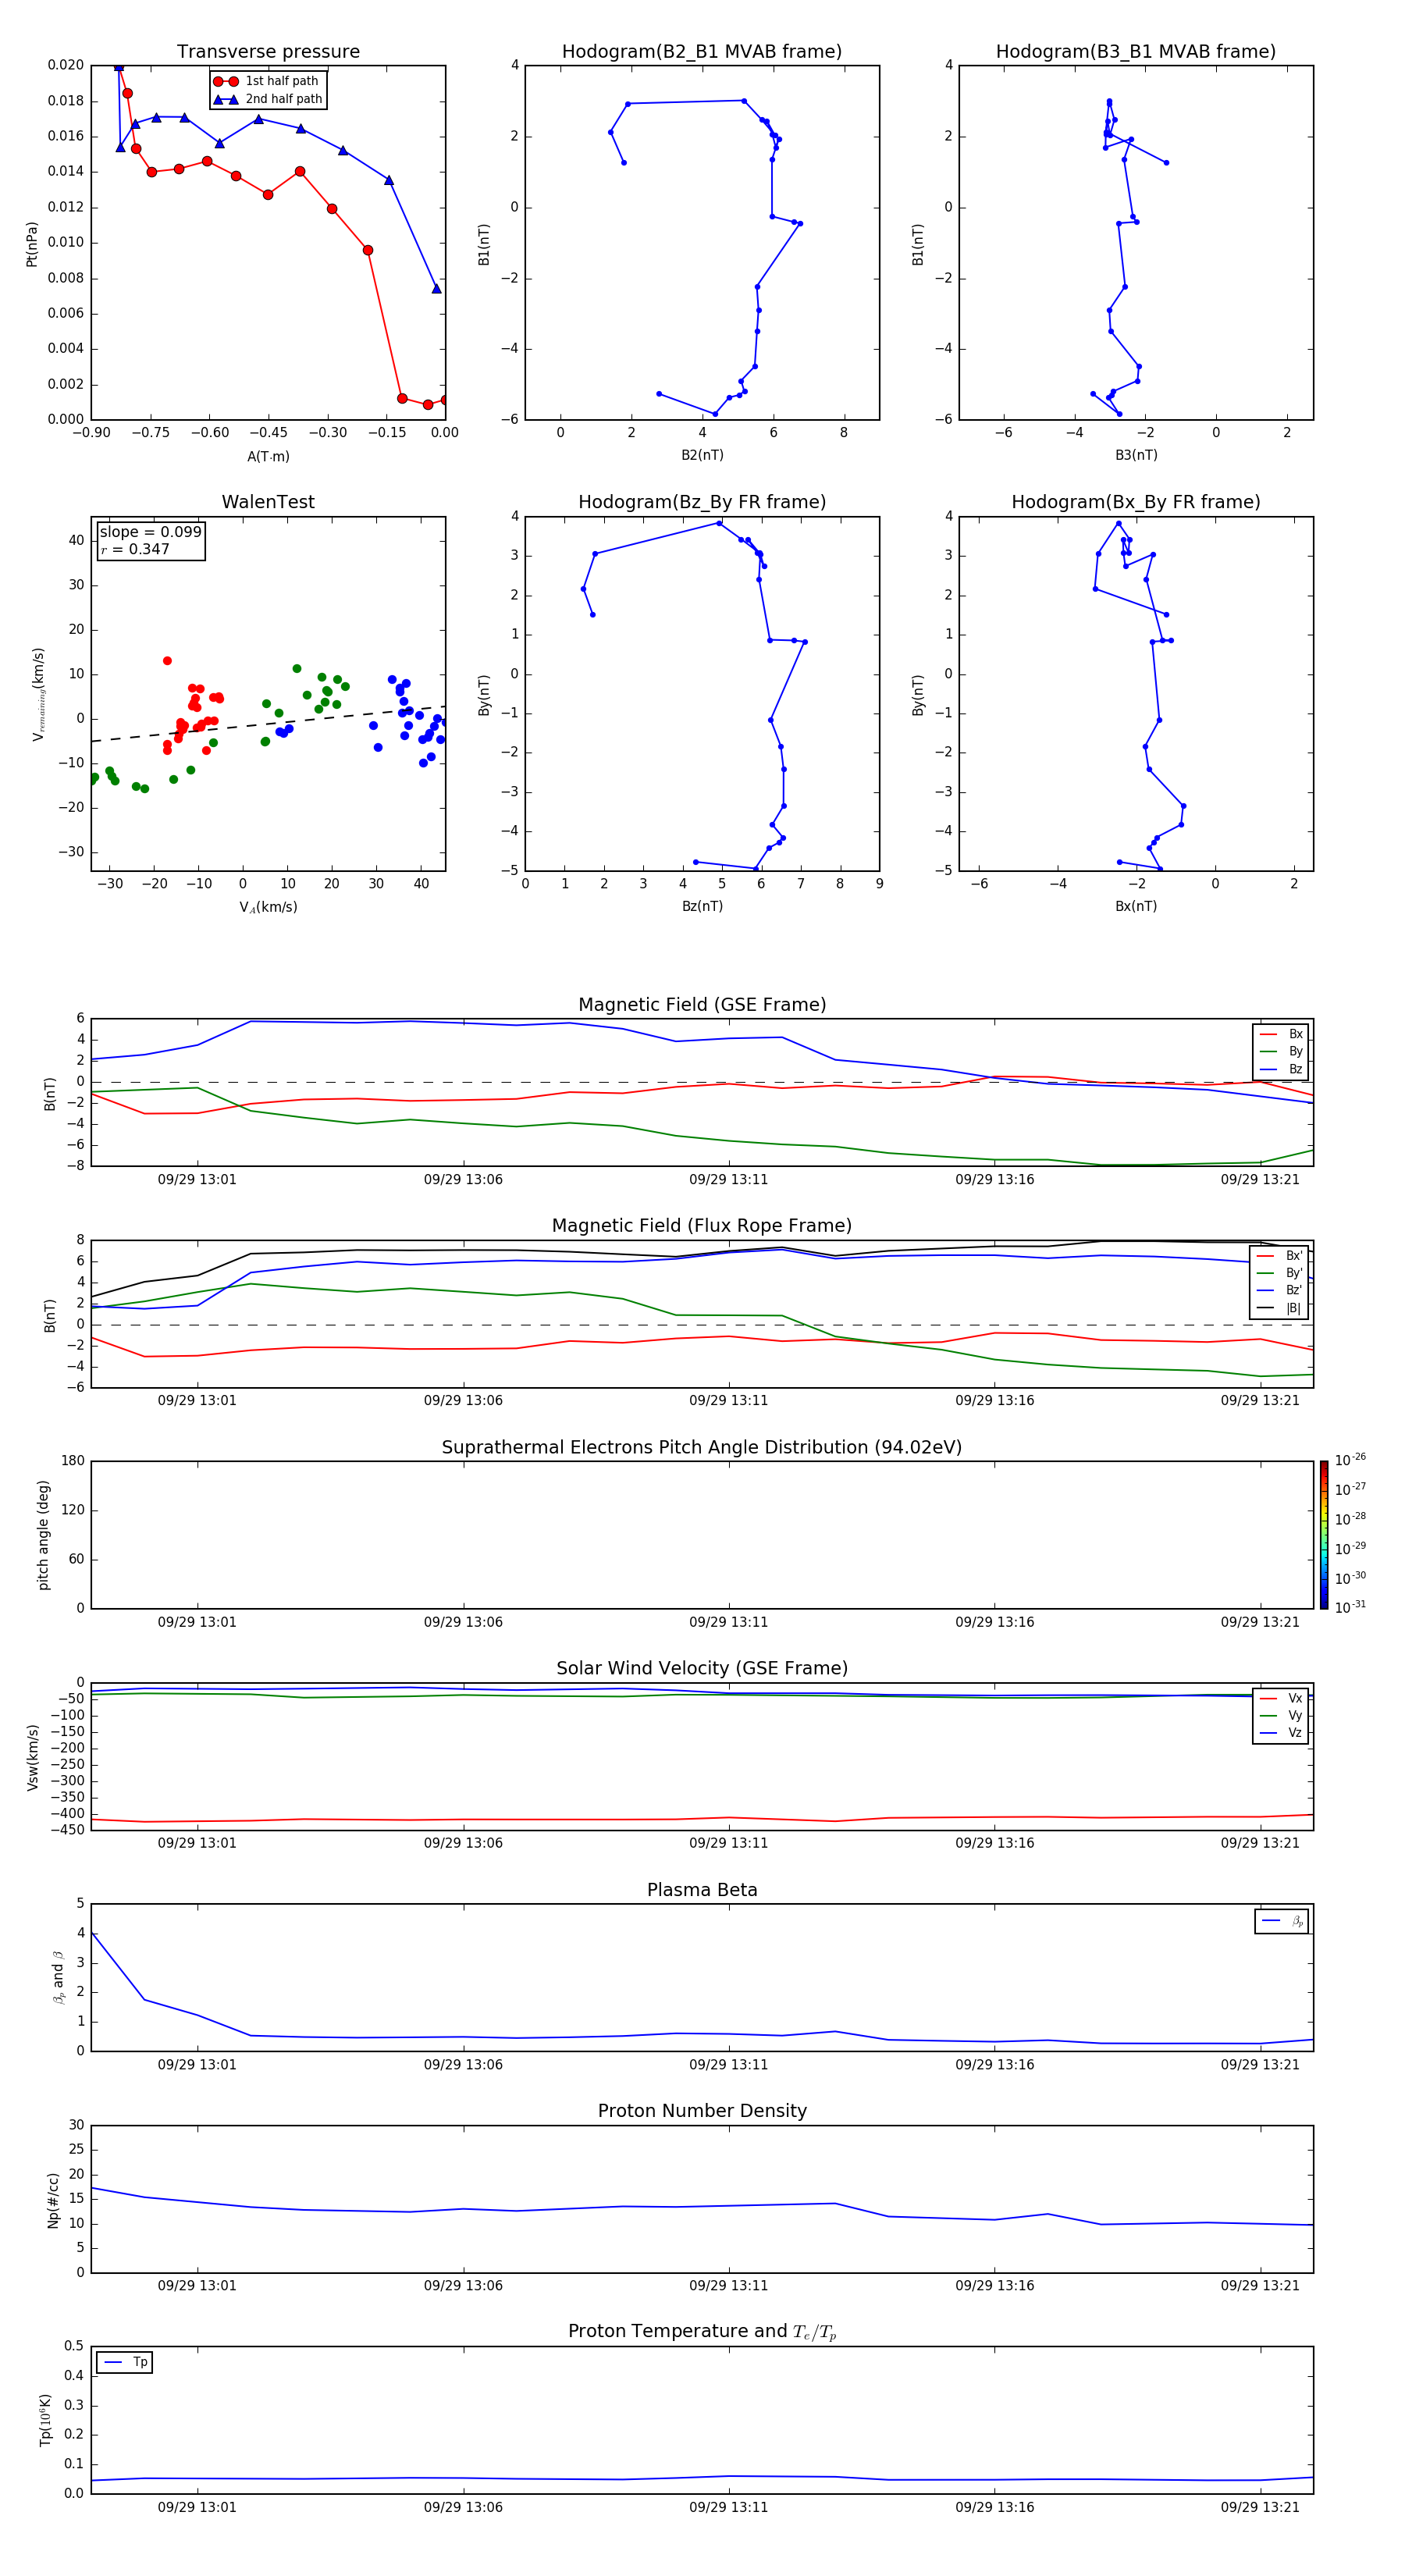Select the '1st half path' legend entry
1405x2576 pixels.
267,81
